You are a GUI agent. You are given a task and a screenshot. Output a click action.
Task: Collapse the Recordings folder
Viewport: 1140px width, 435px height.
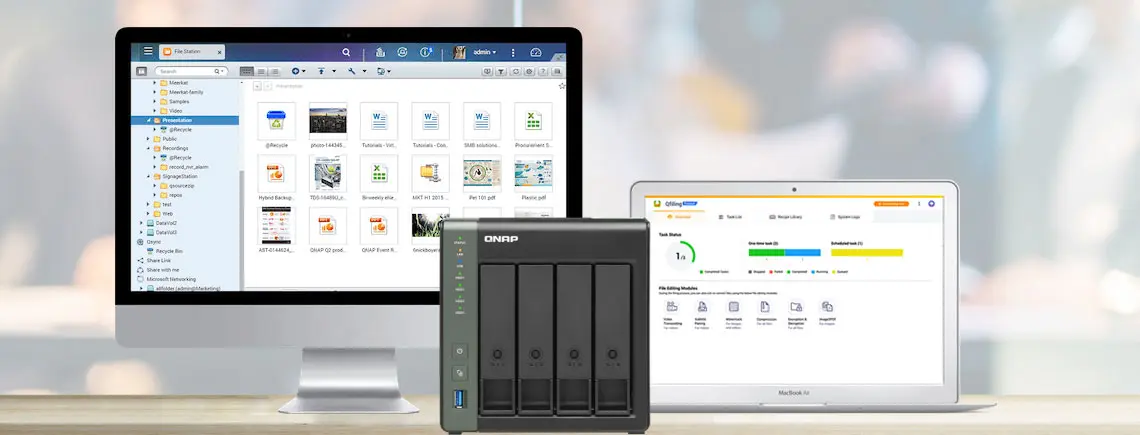(x=149, y=148)
